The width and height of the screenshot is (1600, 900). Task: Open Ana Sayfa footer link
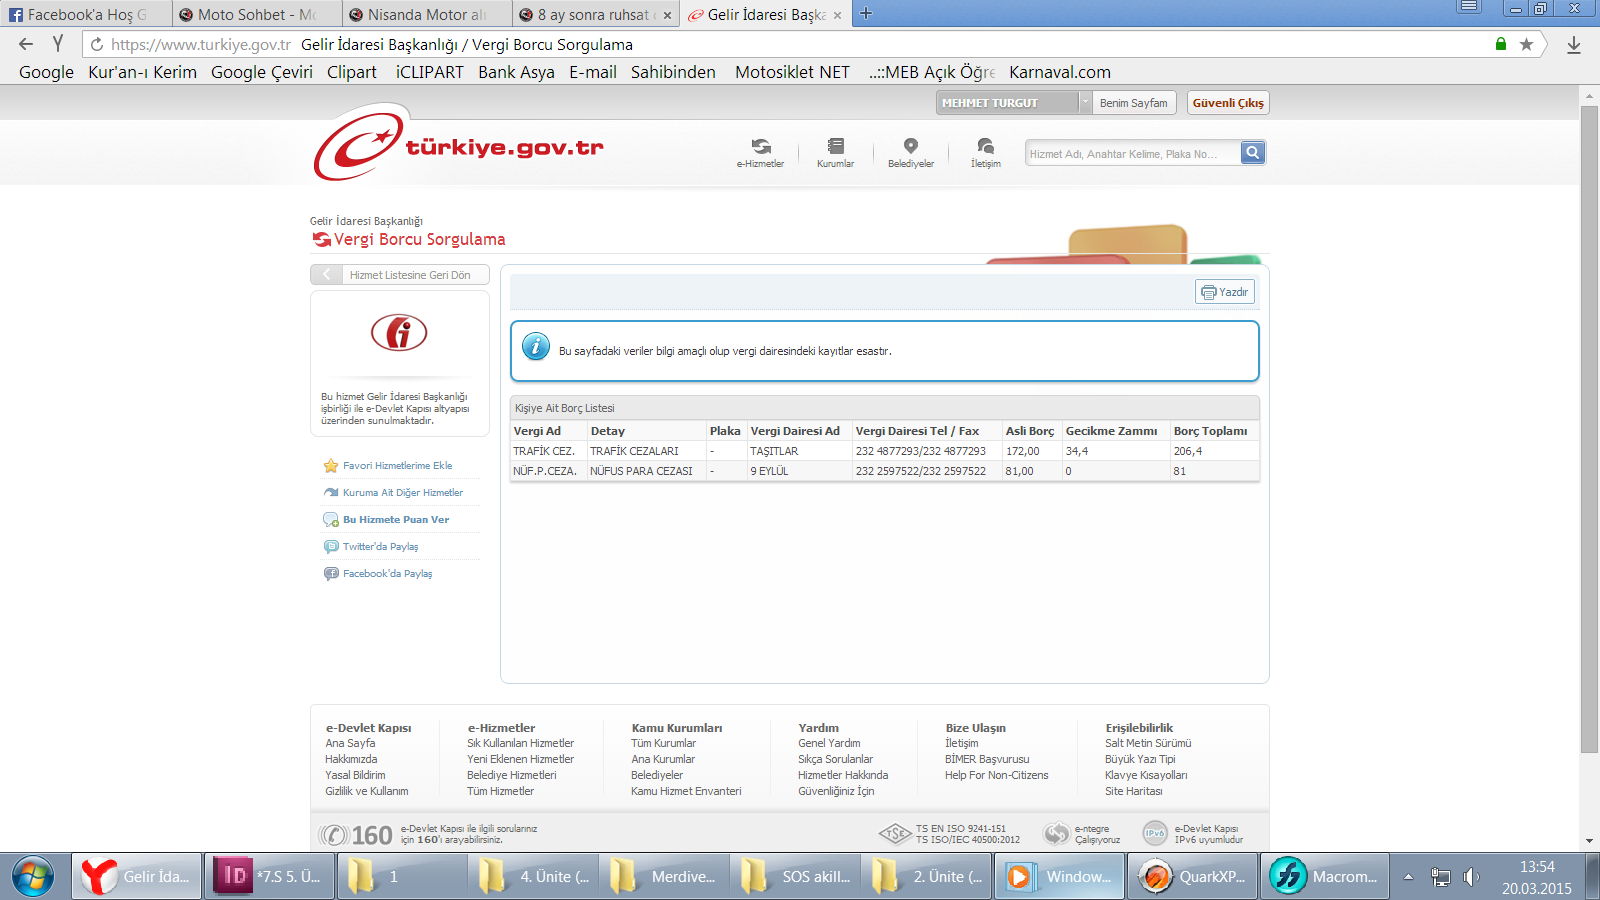[350, 743]
